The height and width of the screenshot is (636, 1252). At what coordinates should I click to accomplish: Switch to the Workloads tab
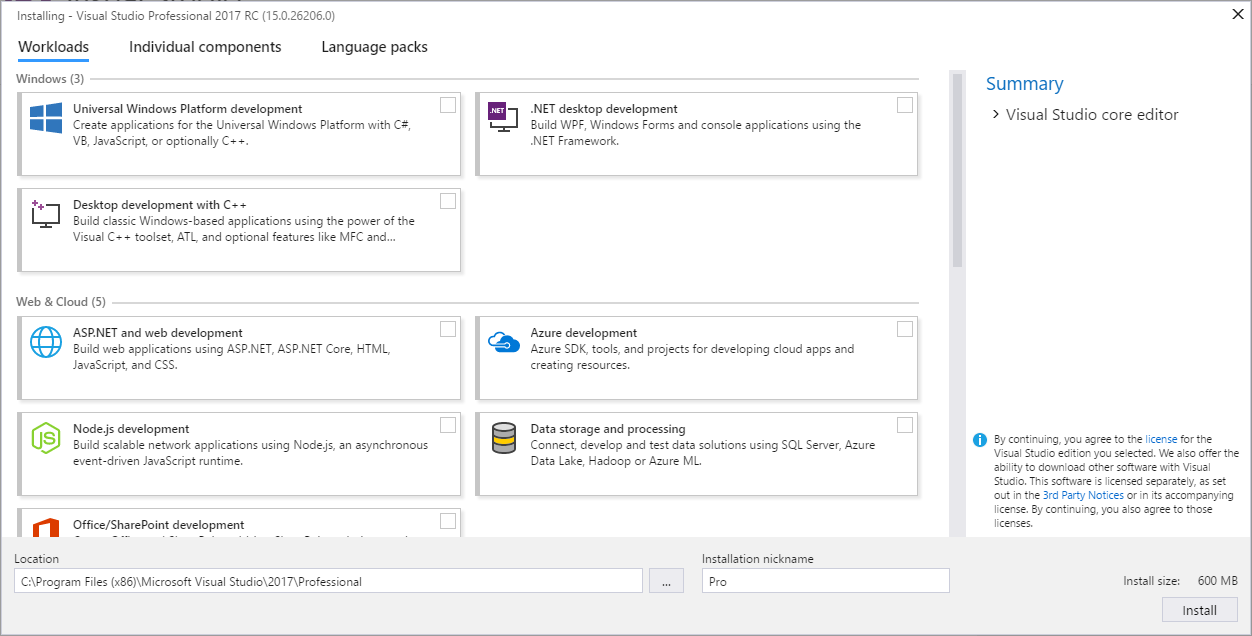point(54,47)
